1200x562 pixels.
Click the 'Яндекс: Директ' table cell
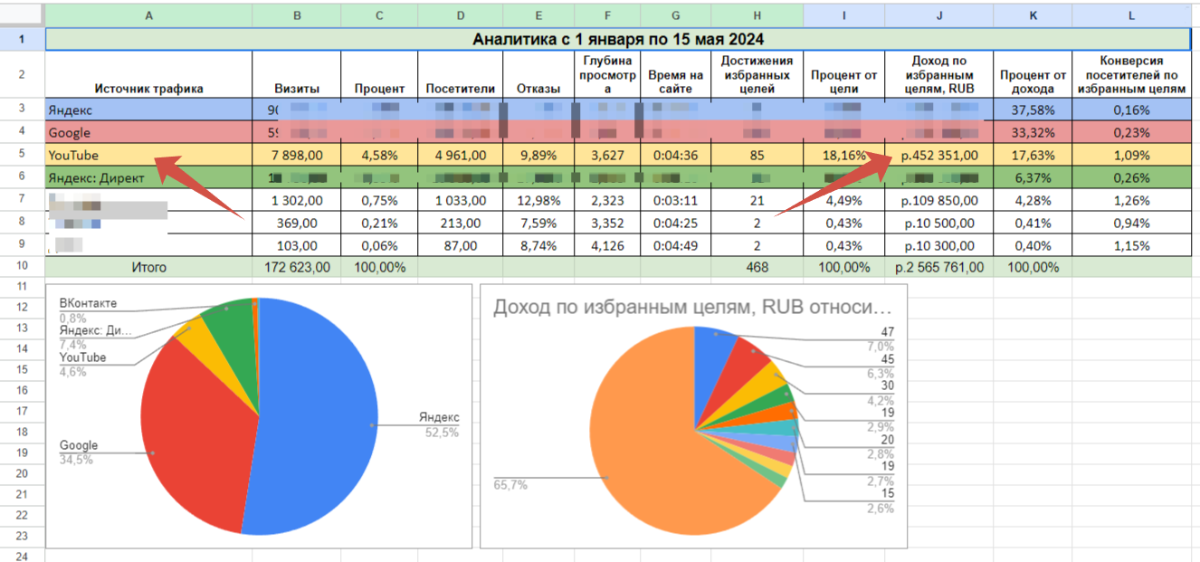coord(96,177)
